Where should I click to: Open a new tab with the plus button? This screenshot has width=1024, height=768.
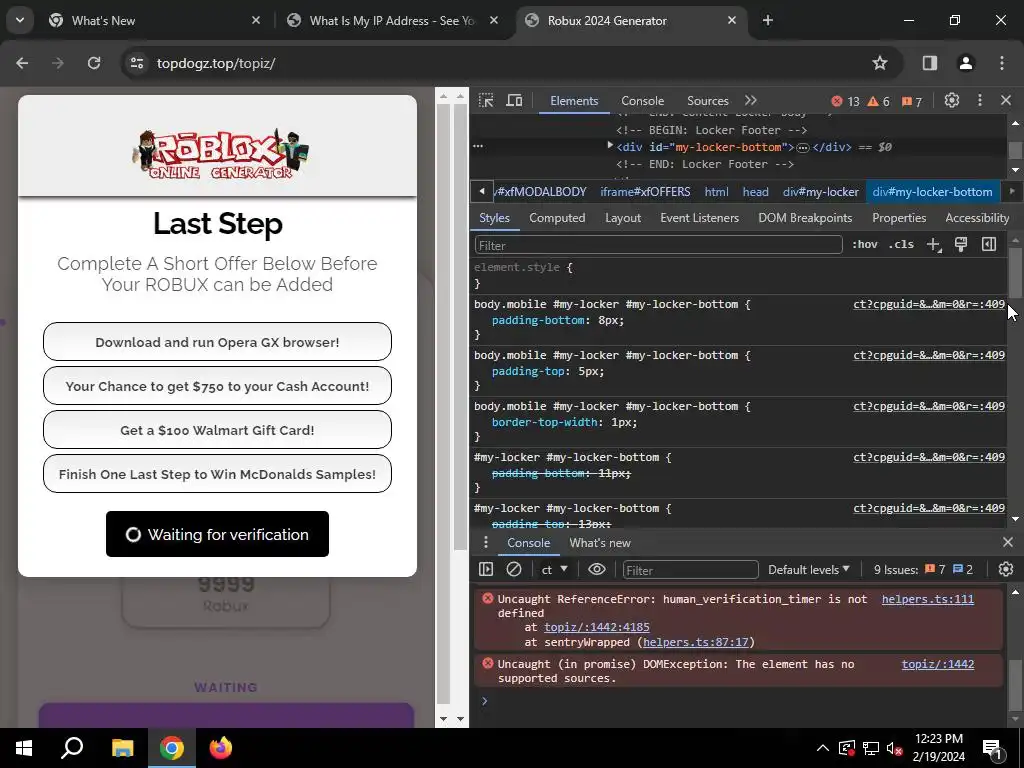click(768, 20)
